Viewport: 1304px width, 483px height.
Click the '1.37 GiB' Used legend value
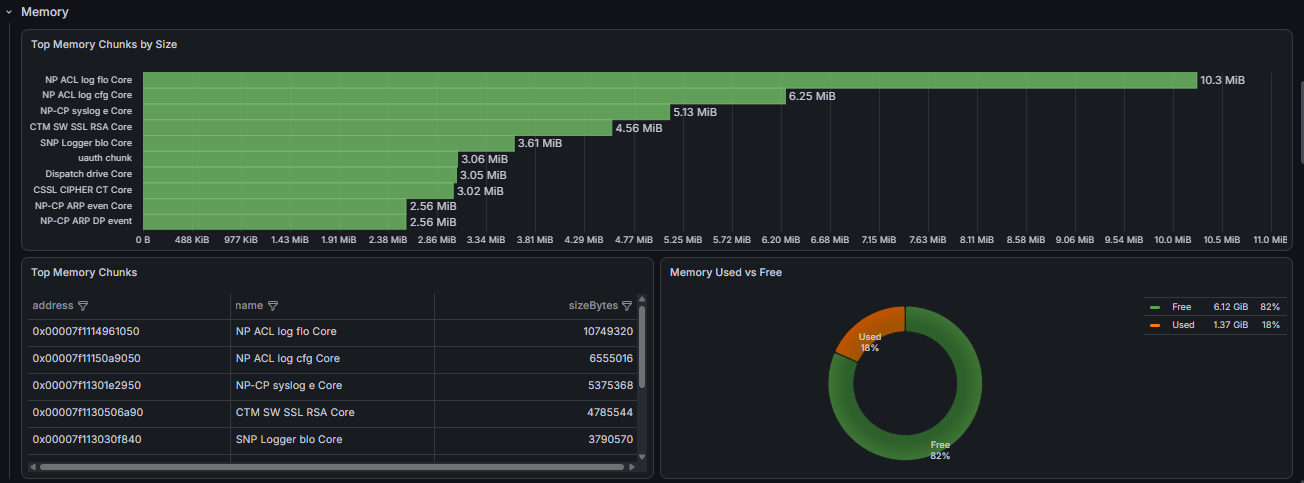[x=1230, y=325]
